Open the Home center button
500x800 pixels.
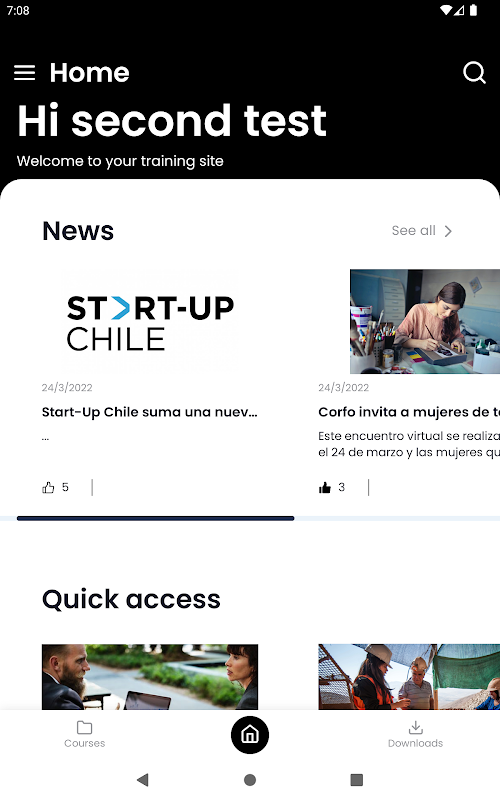(250, 735)
